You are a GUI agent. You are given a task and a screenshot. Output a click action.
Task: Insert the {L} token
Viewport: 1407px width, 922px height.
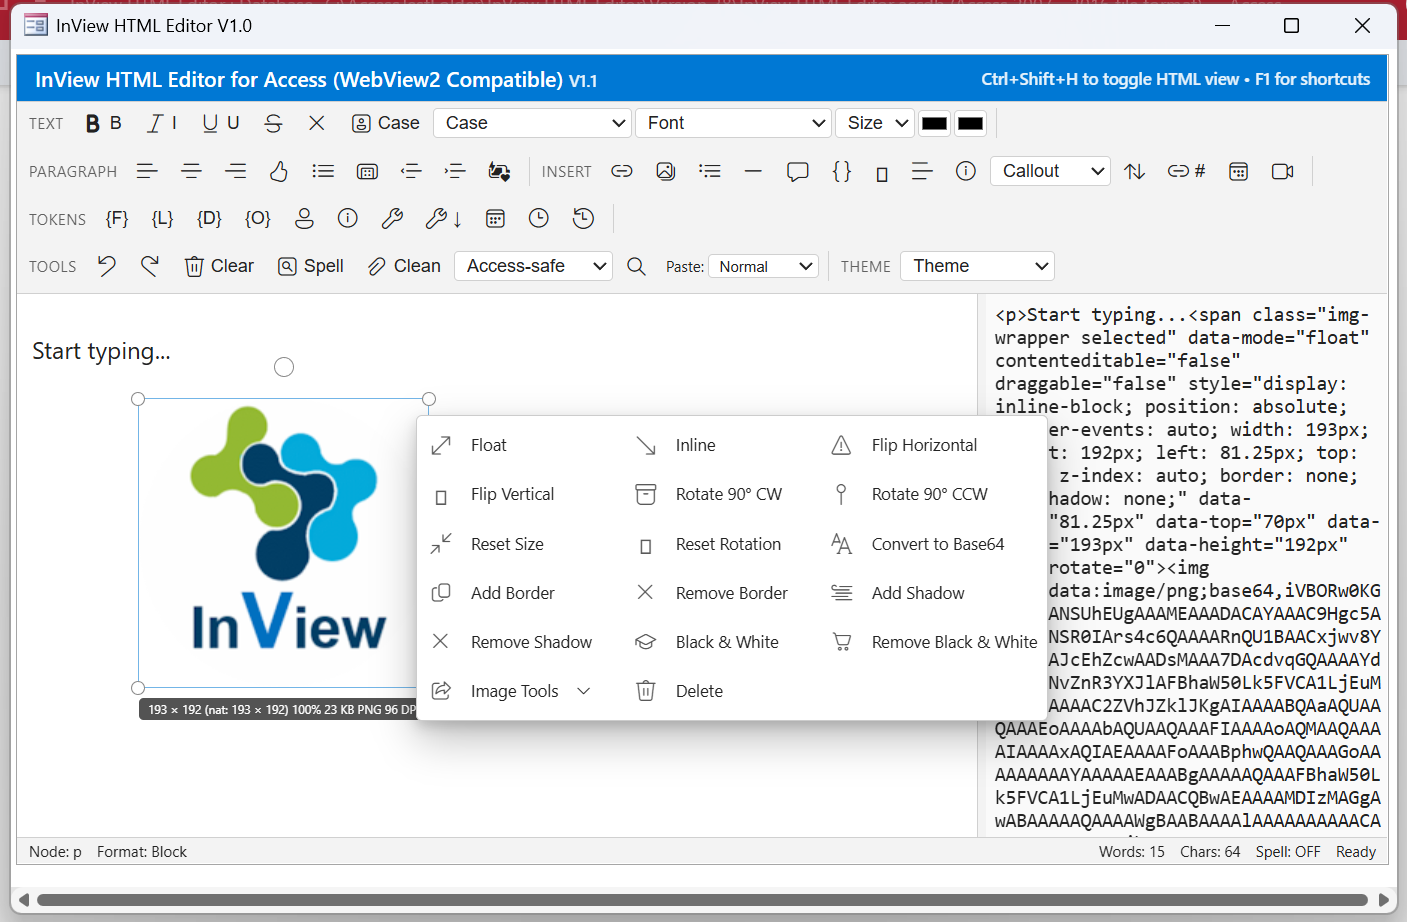pyautogui.click(x=162, y=218)
